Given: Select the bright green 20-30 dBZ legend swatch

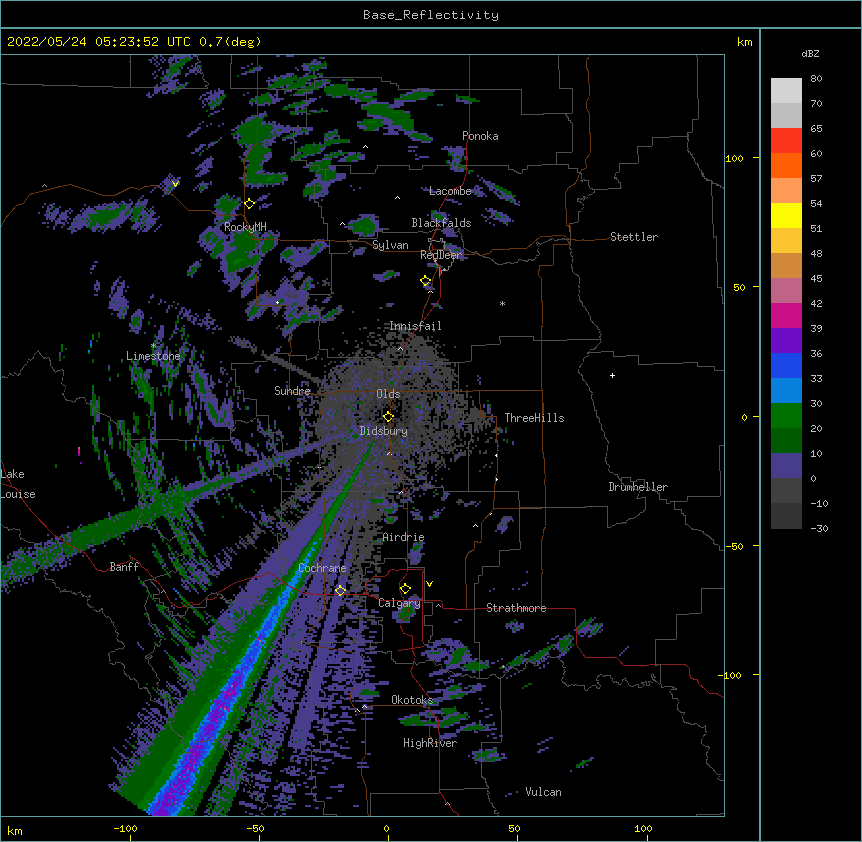Looking at the screenshot, I should (x=786, y=416).
